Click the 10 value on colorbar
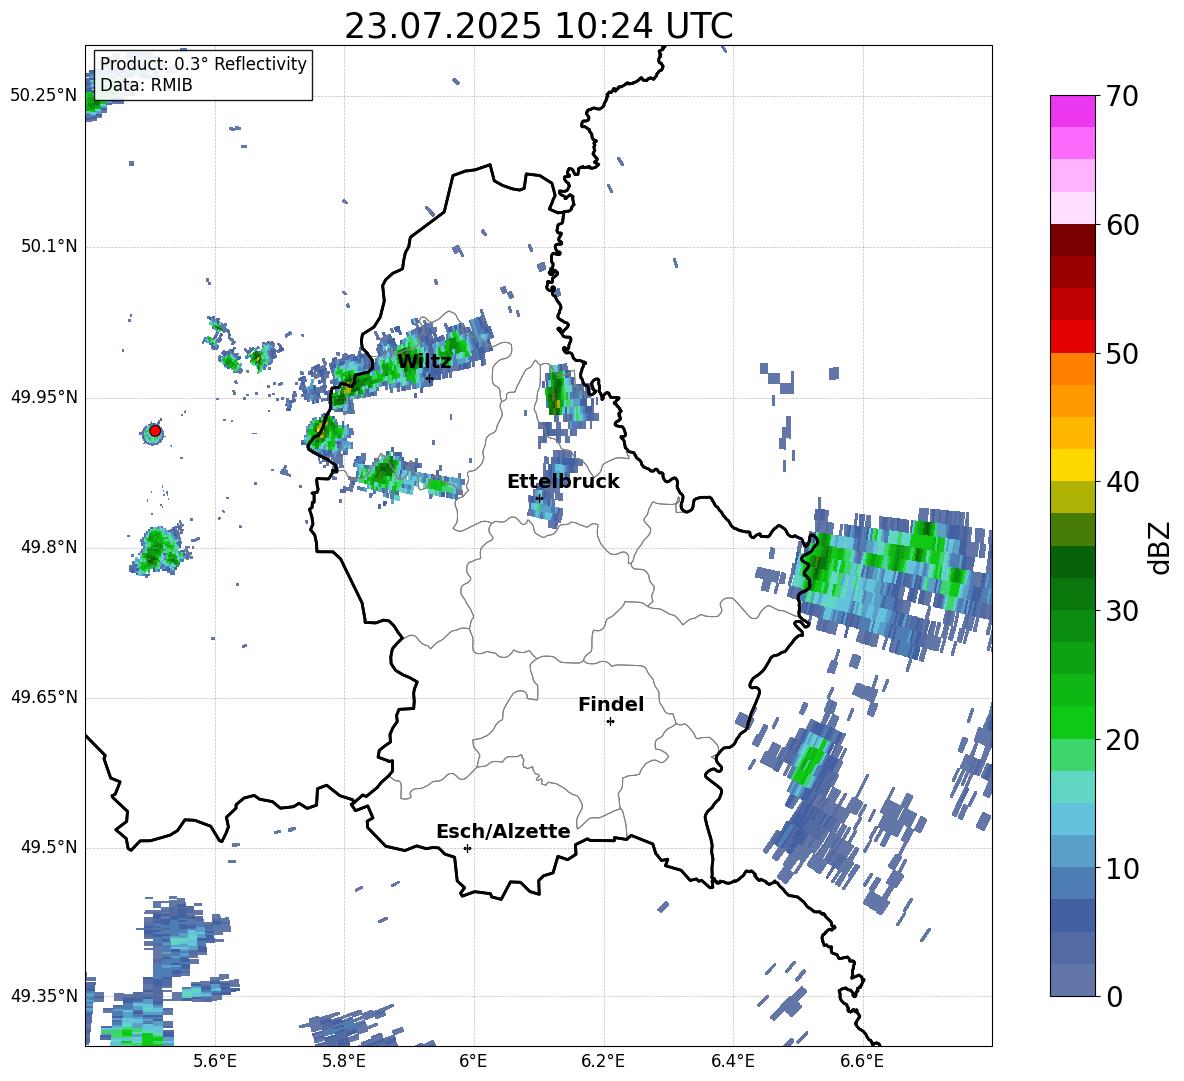Image resolution: width=1184 pixels, height=1081 pixels. (x=1123, y=868)
